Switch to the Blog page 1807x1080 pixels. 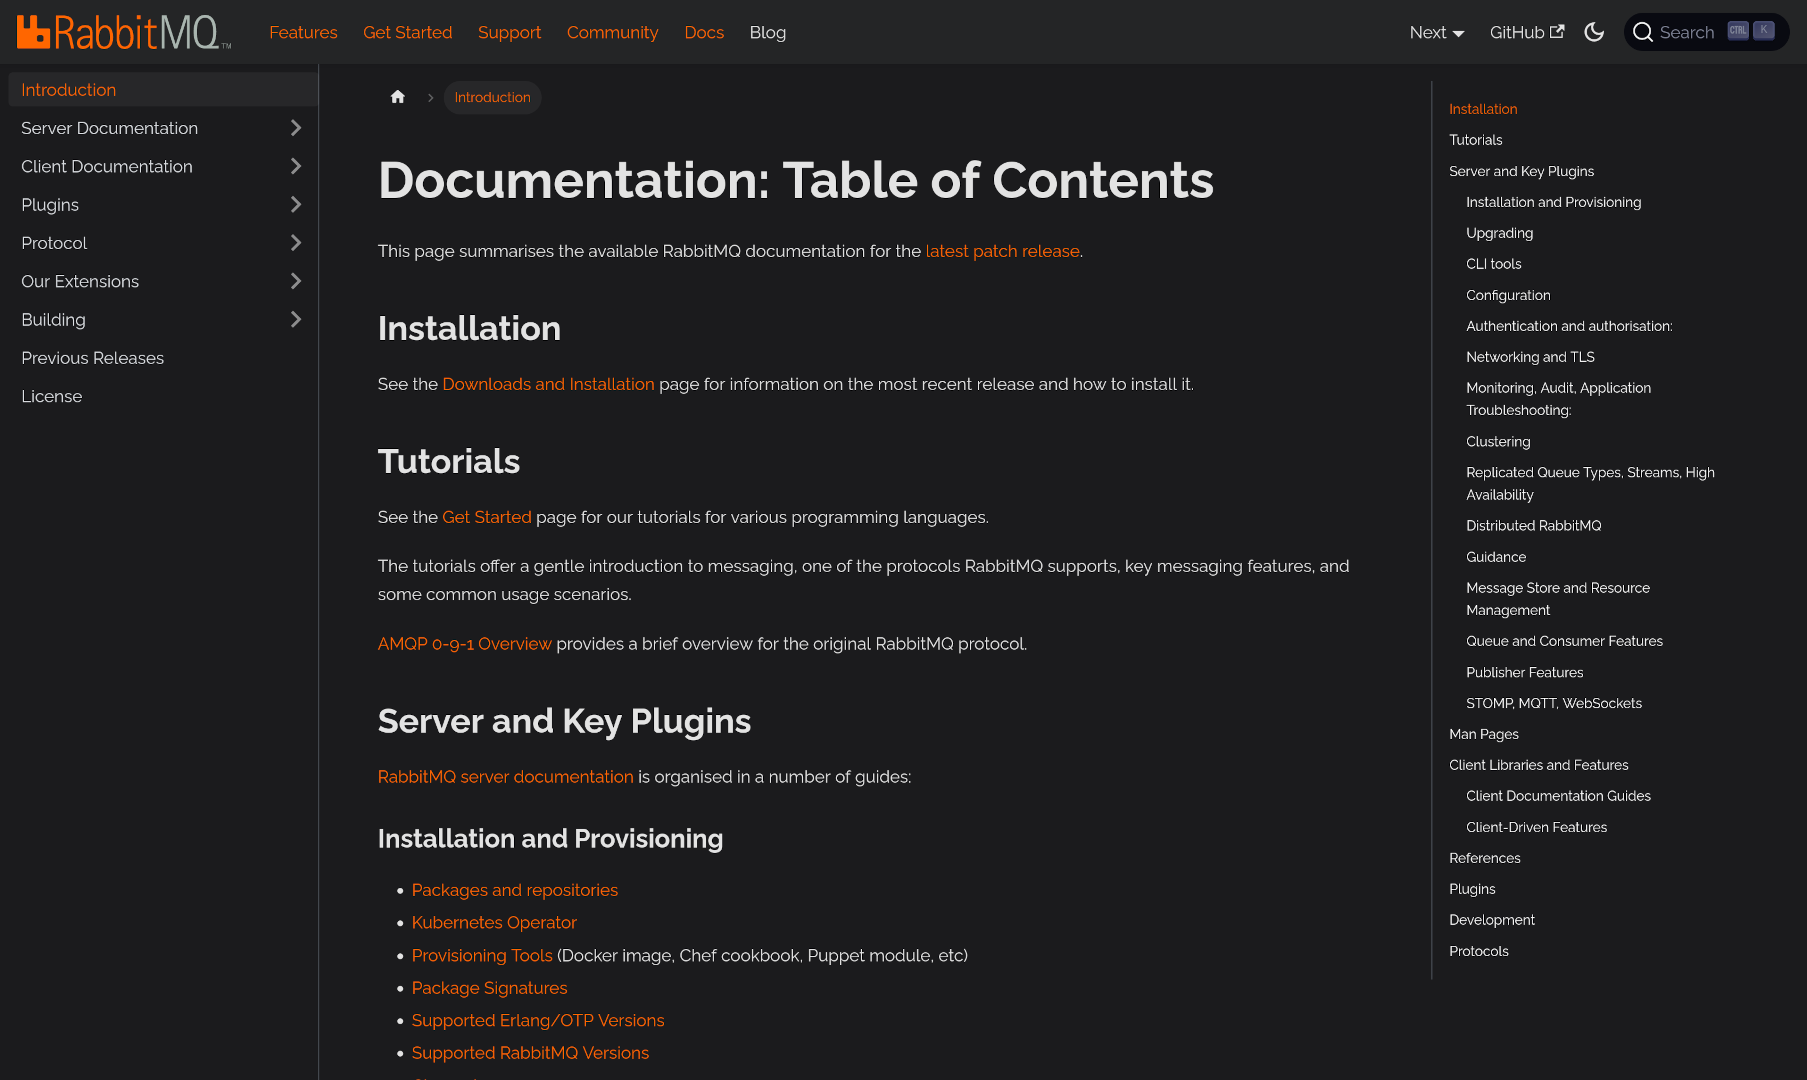(767, 31)
